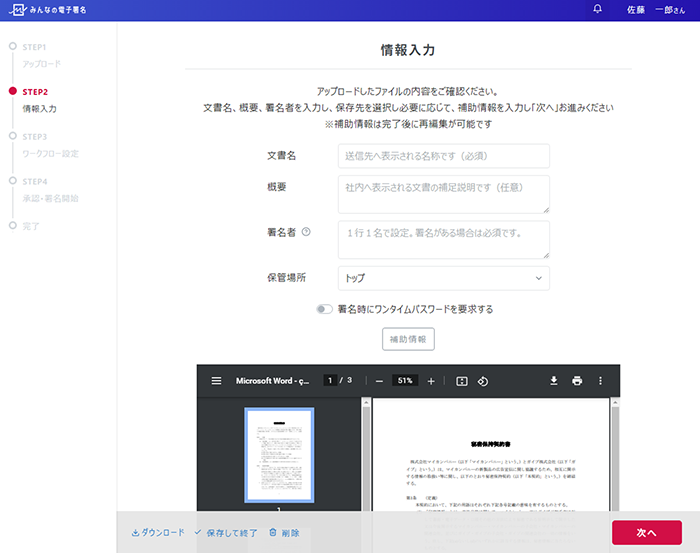Viewport: 700px width, 553px height.
Task: Click into the 文書名 input field
Action: point(444,156)
